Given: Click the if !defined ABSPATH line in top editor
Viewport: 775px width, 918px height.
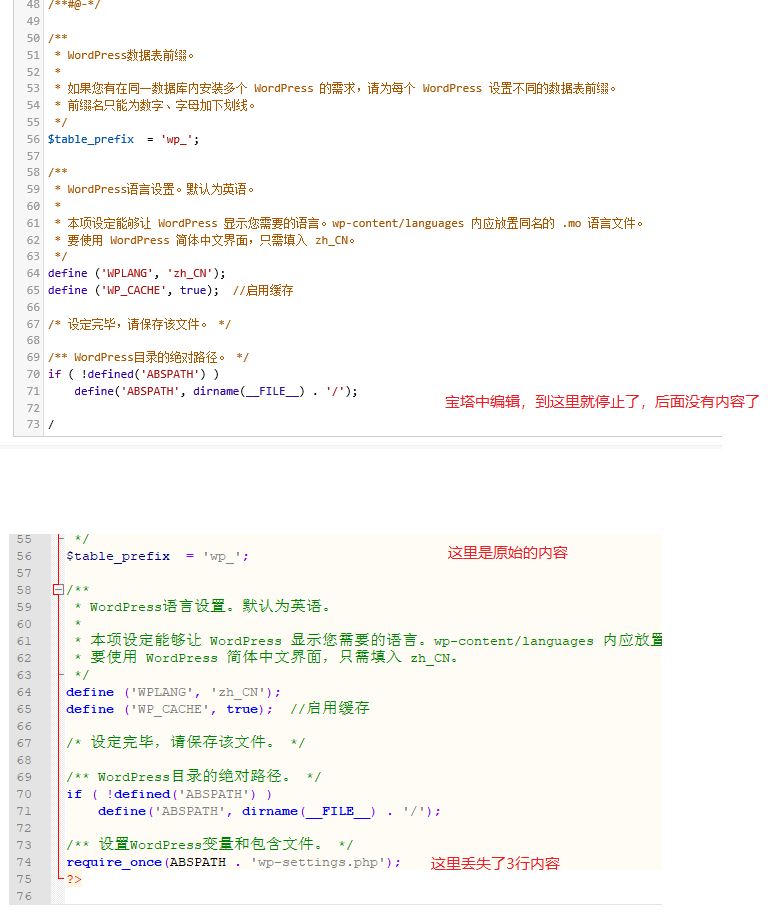Looking at the screenshot, I should (x=133, y=374).
